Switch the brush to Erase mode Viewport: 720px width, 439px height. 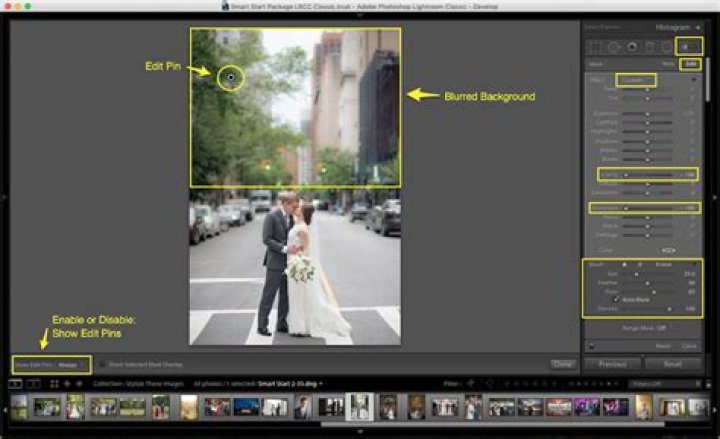(x=663, y=264)
